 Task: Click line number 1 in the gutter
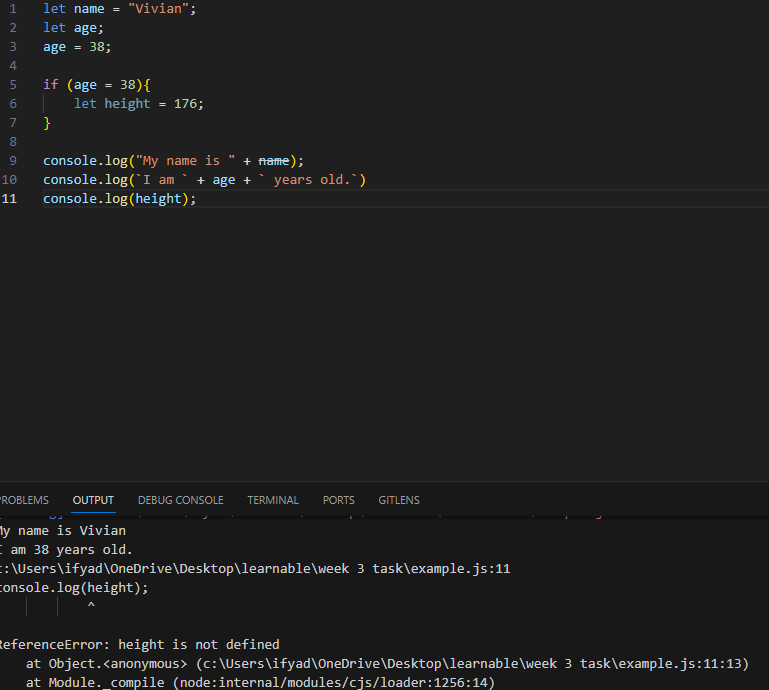(13, 9)
